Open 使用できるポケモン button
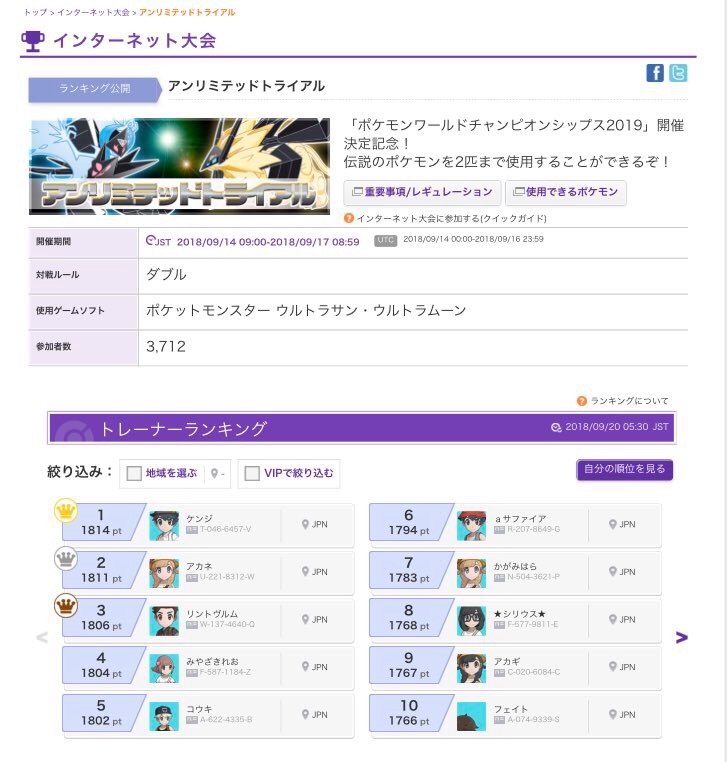Viewport: 727px width, 762px height. (x=566, y=192)
